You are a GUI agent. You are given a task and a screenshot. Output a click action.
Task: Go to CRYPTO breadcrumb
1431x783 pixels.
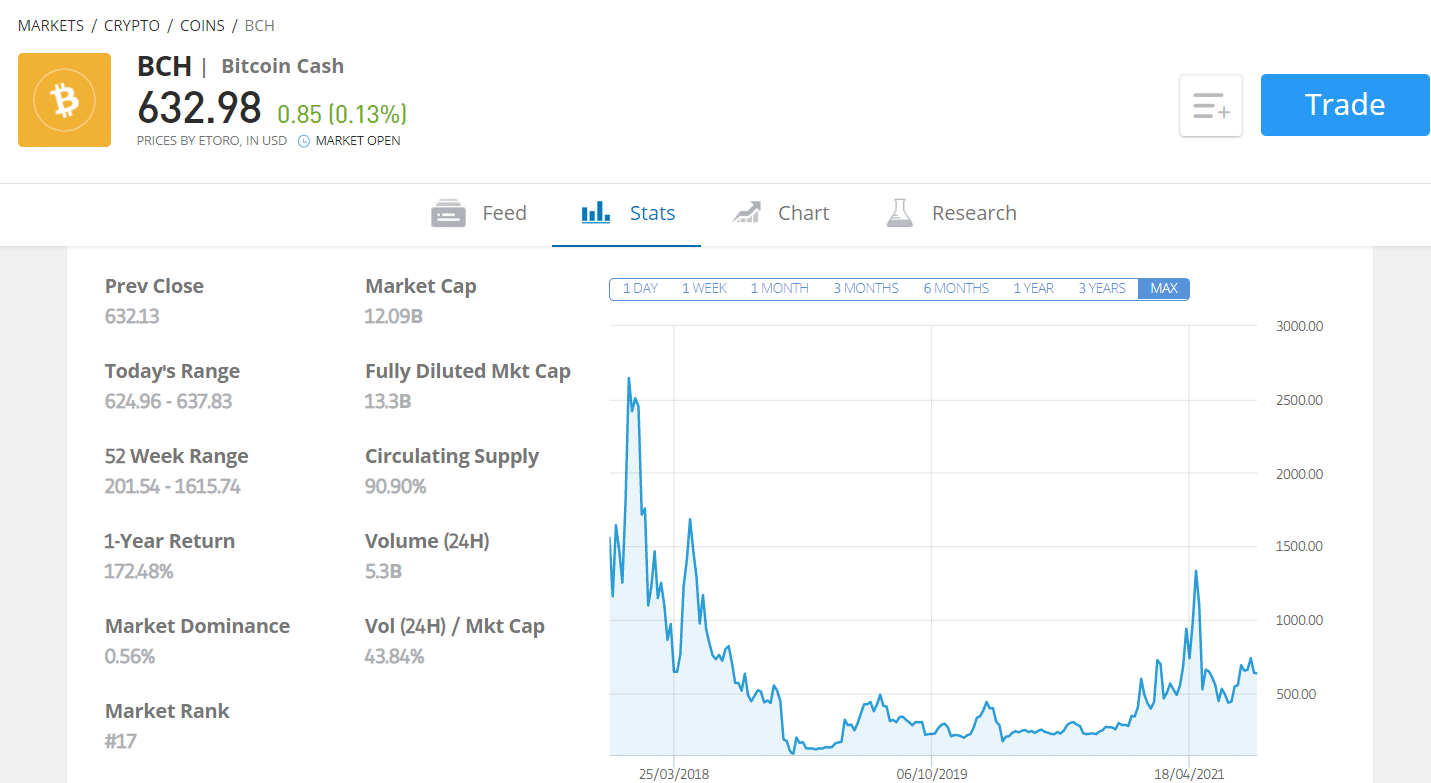coord(132,25)
